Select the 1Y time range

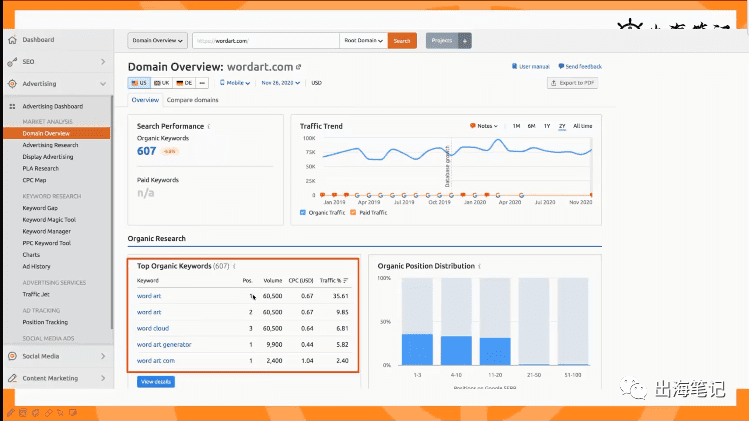547,126
